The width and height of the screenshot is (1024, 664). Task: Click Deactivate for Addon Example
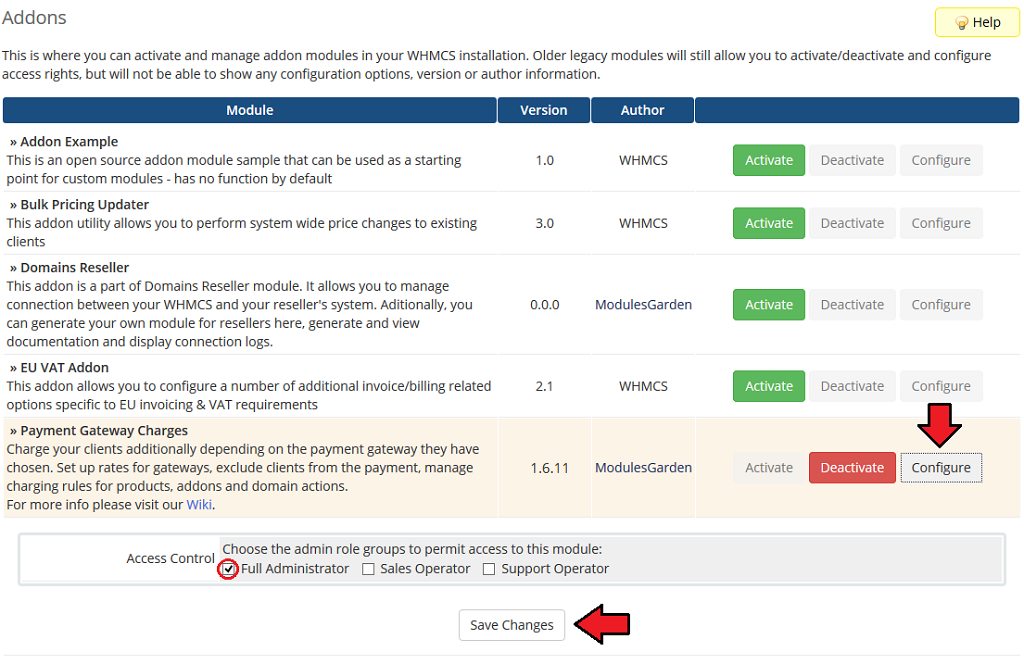click(852, 160)
